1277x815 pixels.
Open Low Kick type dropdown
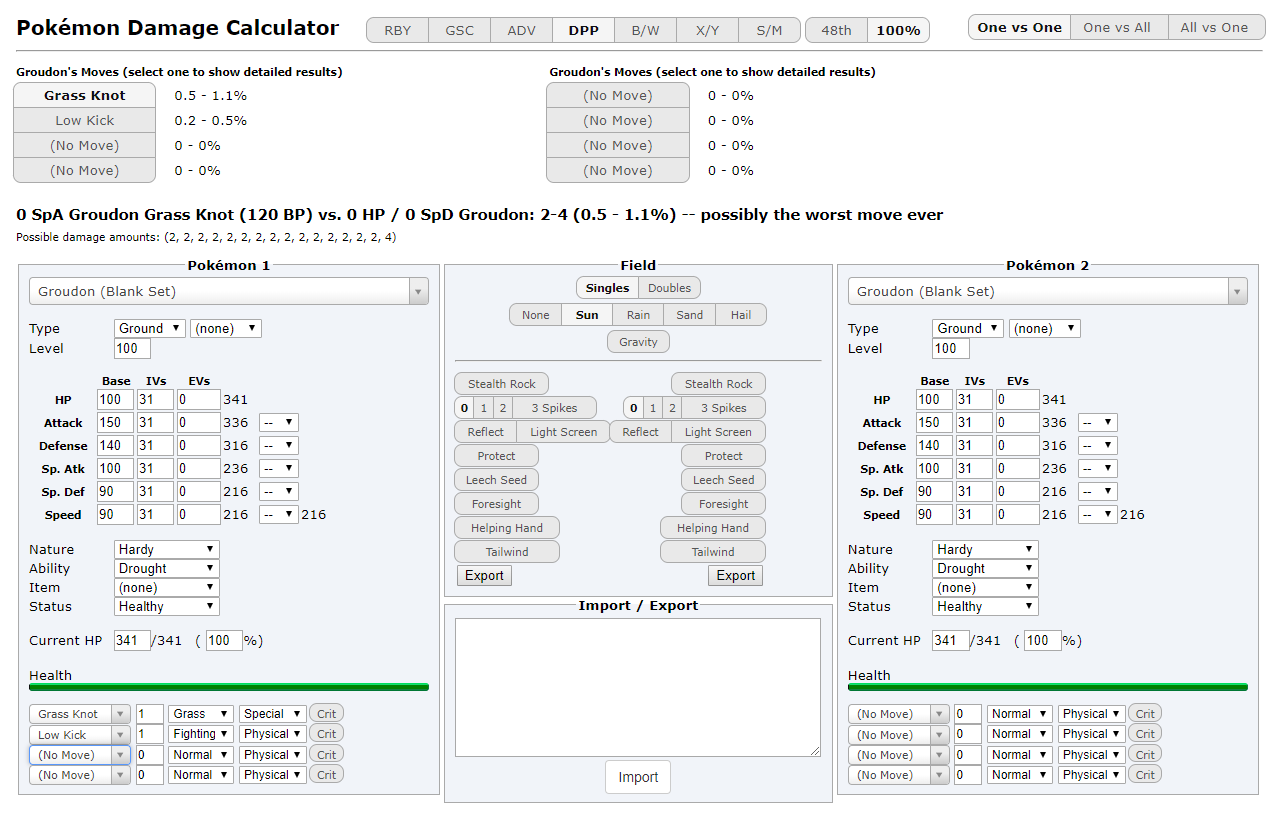point(201,734)
